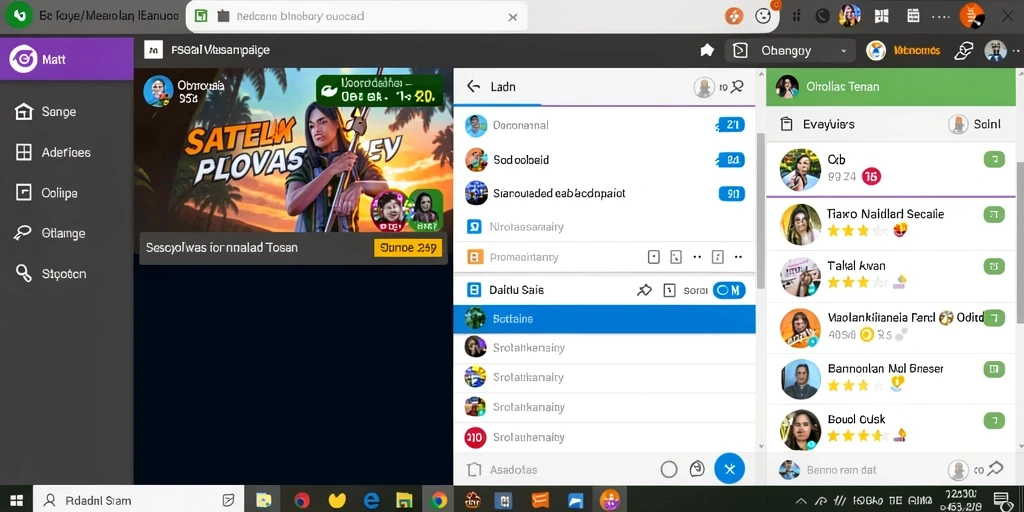This screenshot has height=512, width=1024.
Task: Open the Stipoten search icon in sidebar
Action: tap(24, 274)
